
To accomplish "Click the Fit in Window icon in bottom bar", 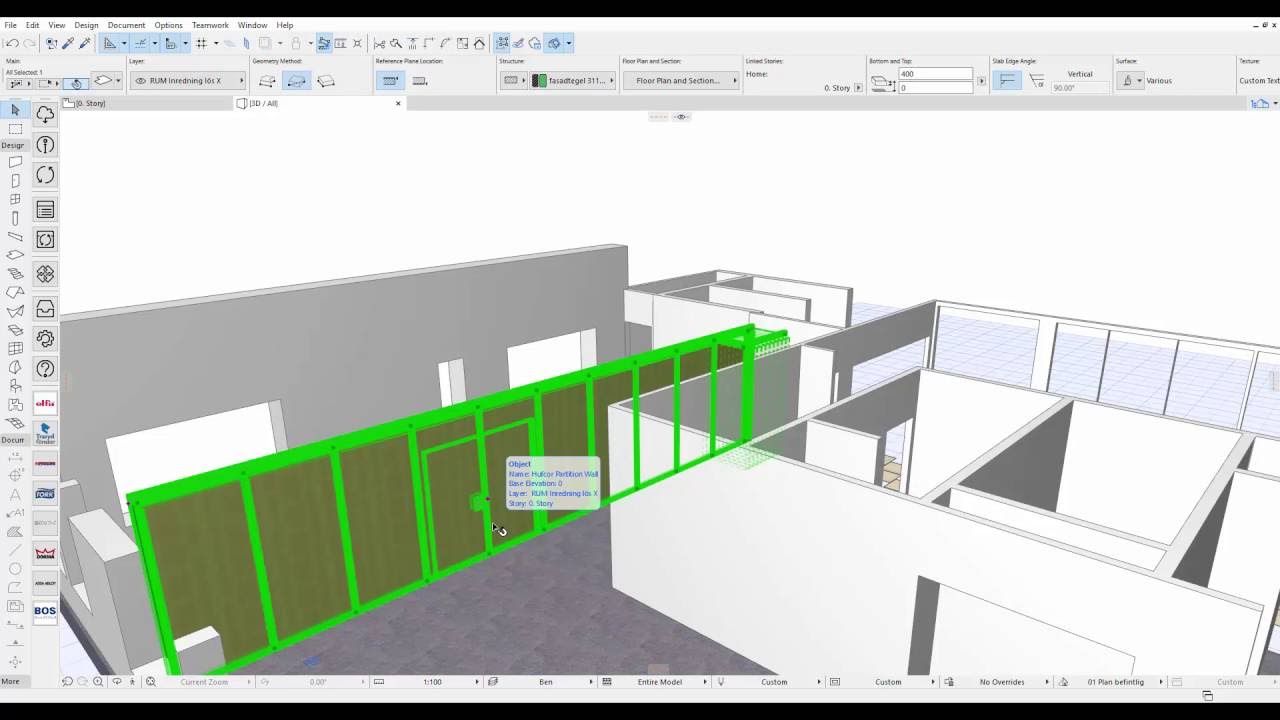I will point(151,682).
